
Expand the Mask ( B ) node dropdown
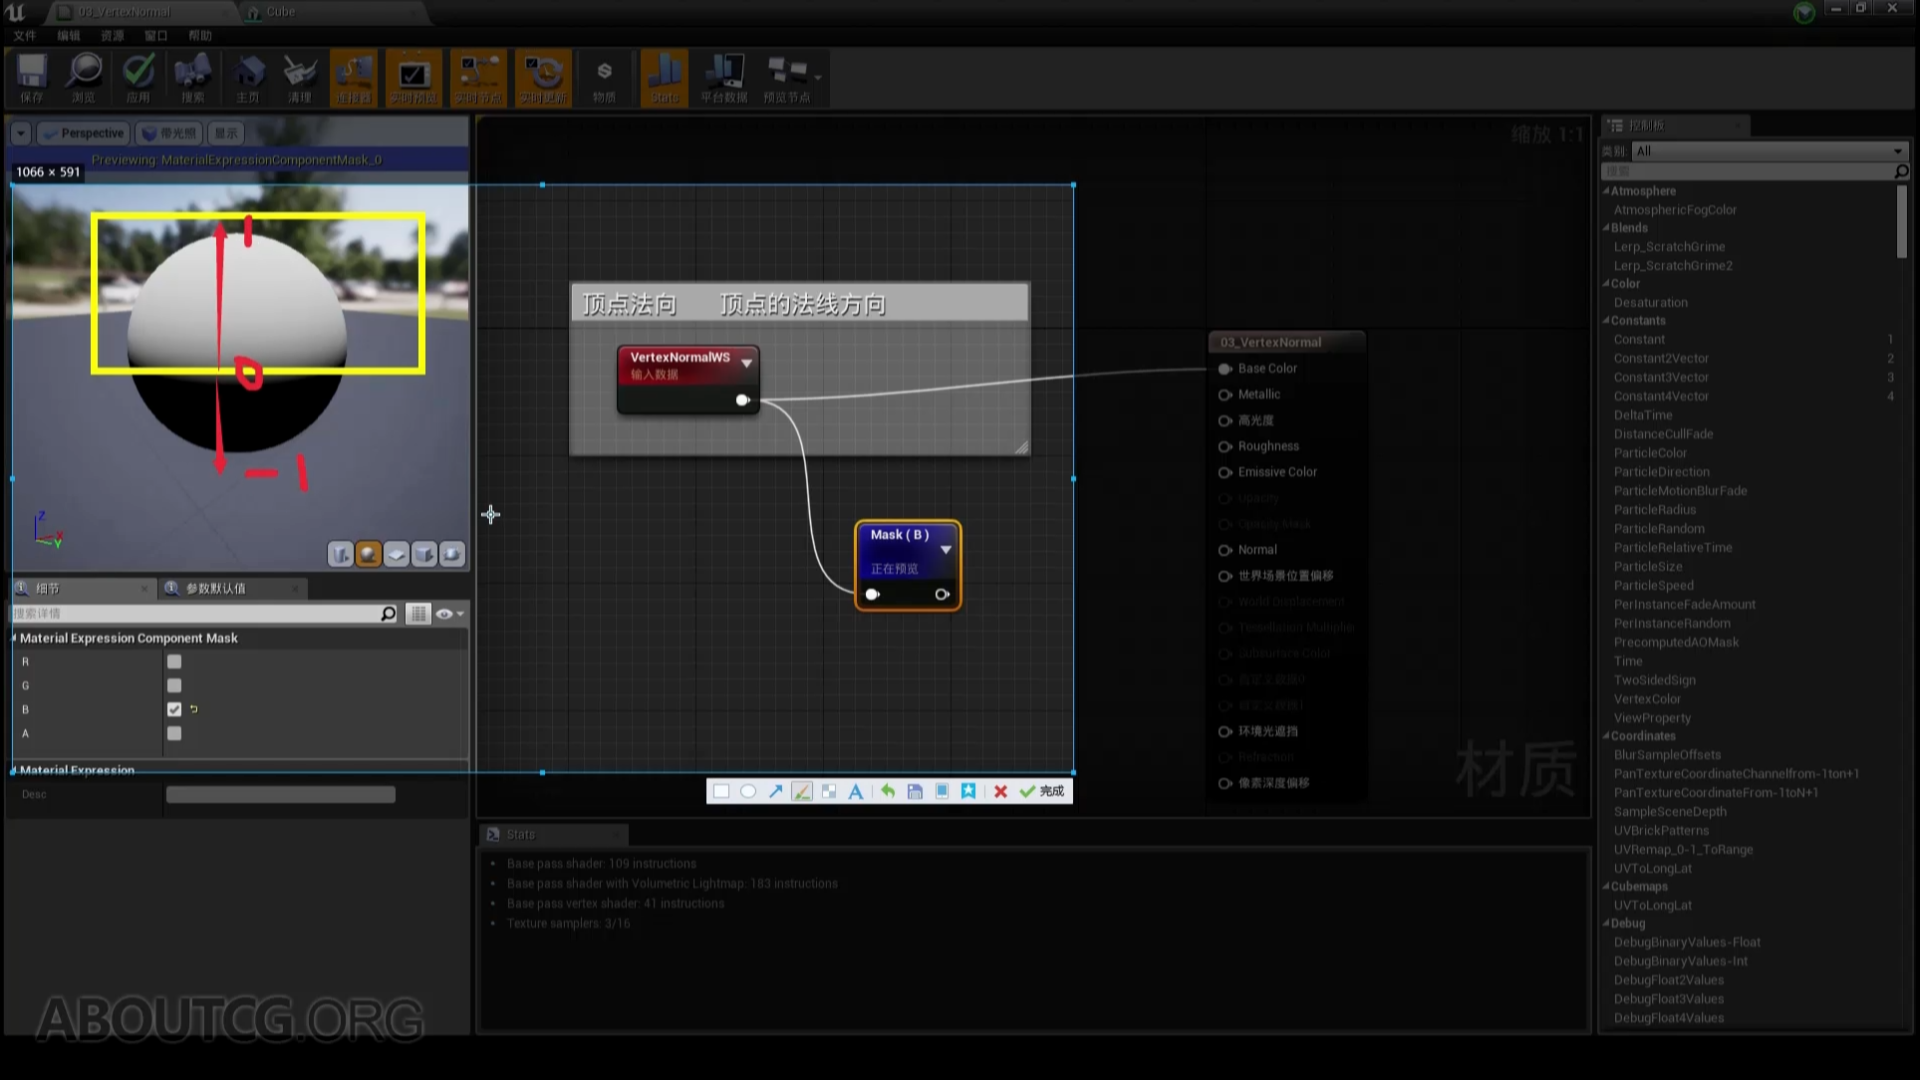pyautogui.click(x=945, y=549)
